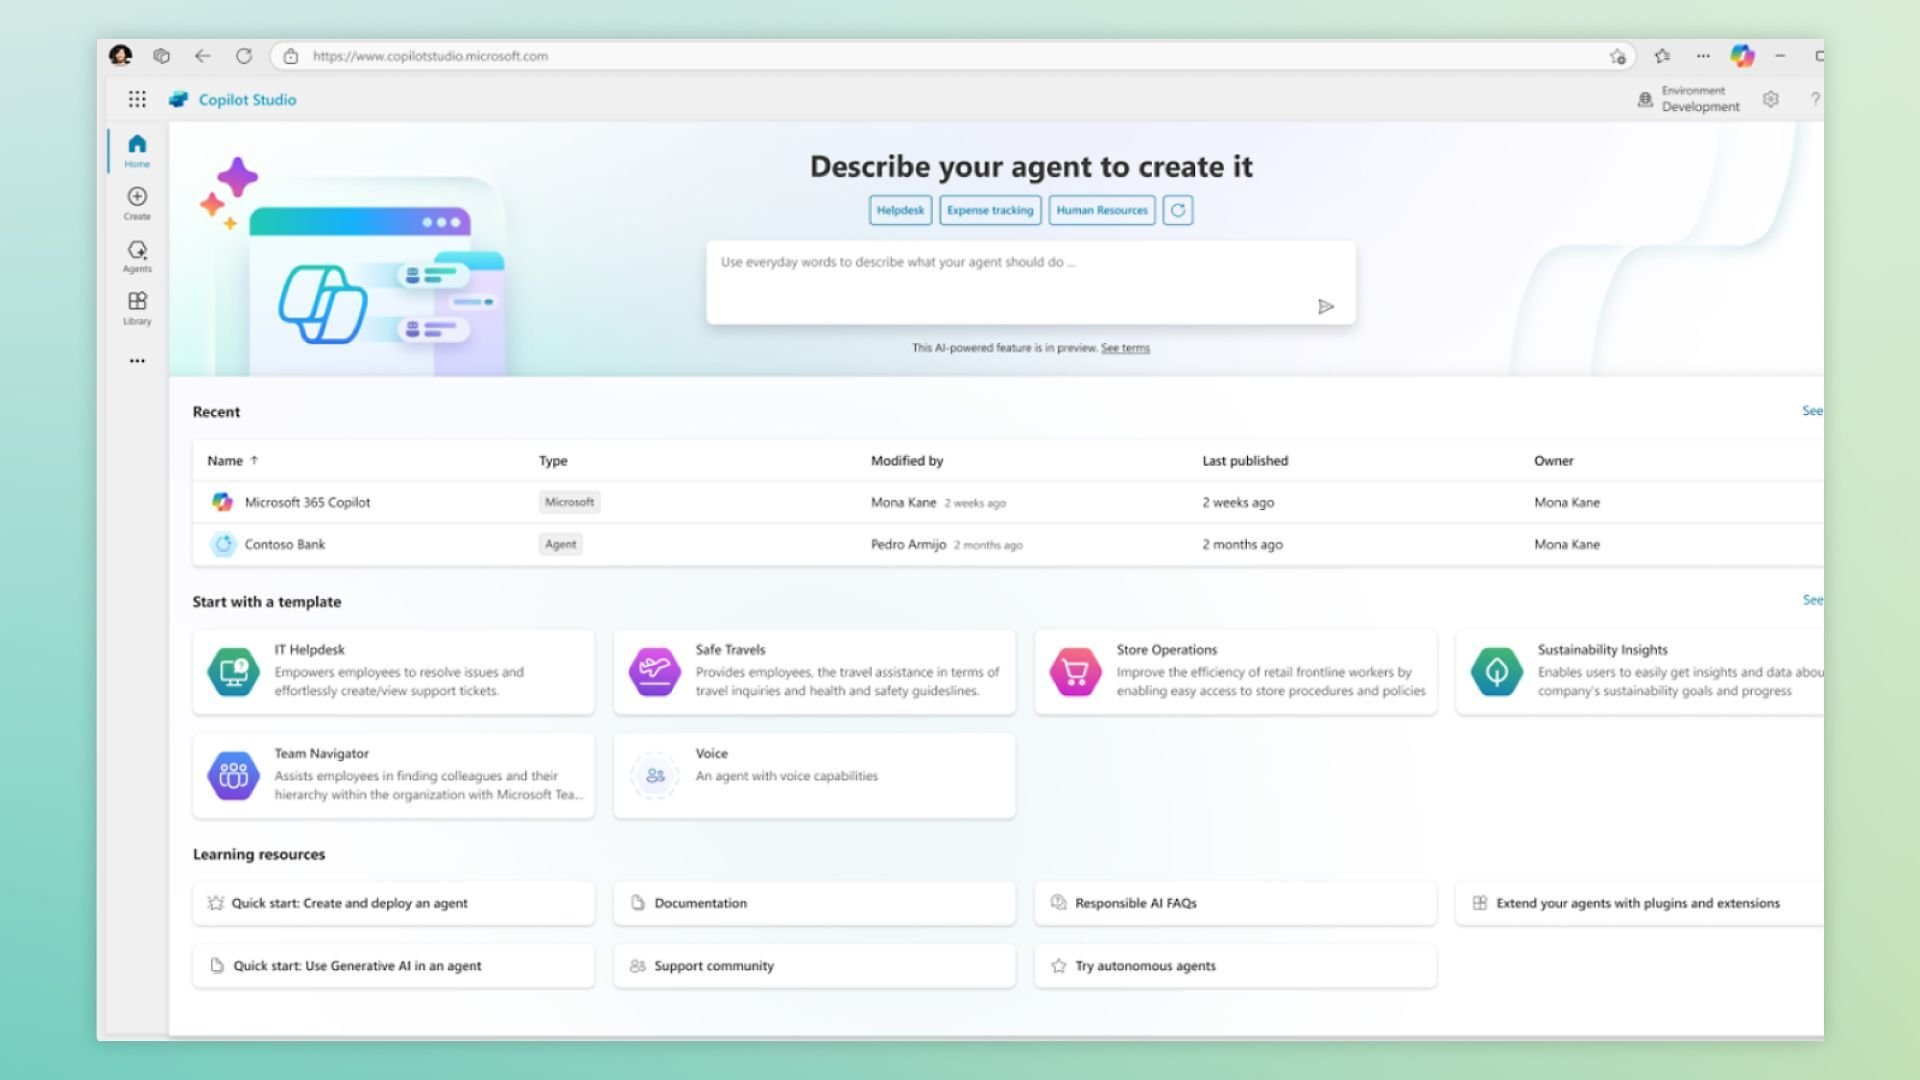1920x1080 pixels.
Task: Add this page to favorites star
Action: [1617, 56]
